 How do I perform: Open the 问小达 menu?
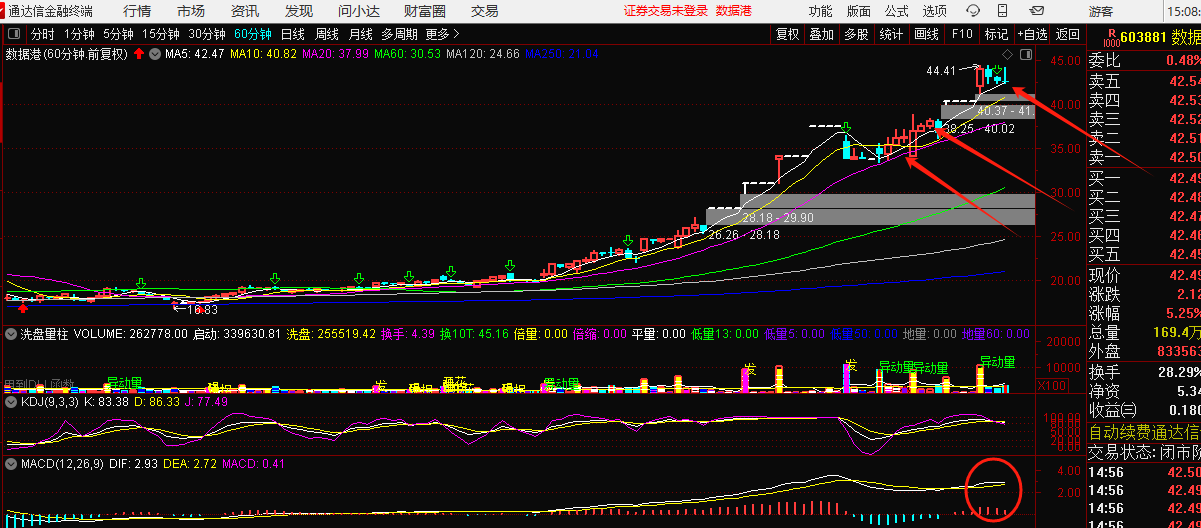point(358,11)
